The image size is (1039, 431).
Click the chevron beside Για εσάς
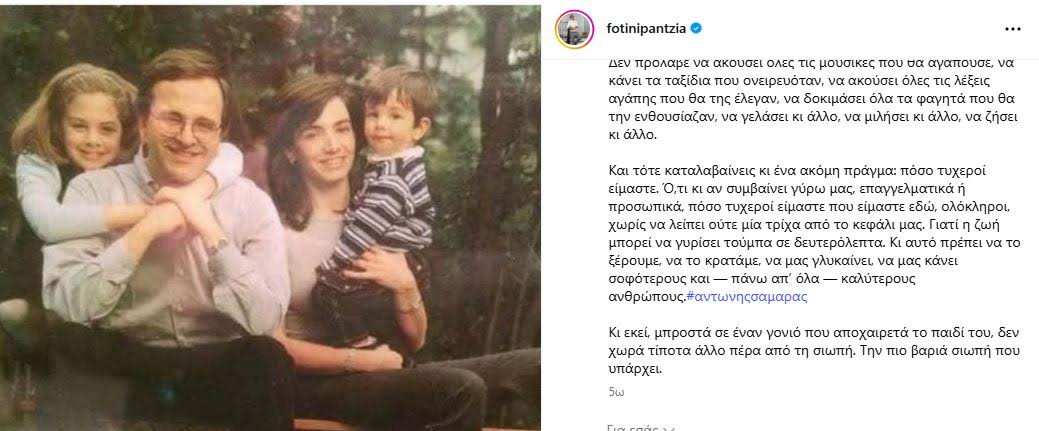click(669, 428)
